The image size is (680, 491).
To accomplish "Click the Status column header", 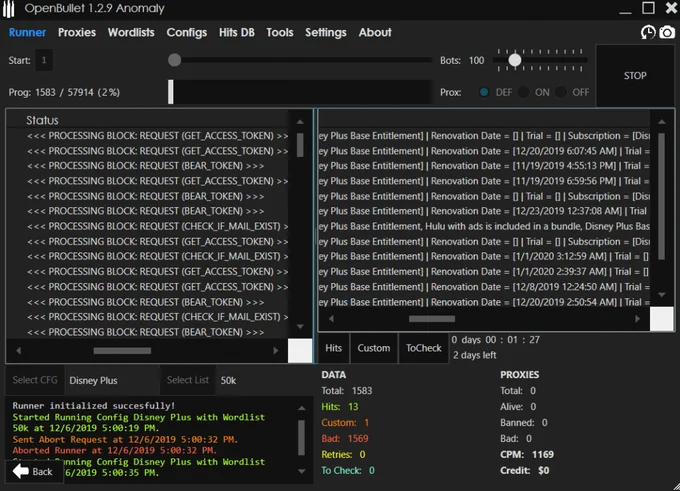I will [x=42, y=120].
